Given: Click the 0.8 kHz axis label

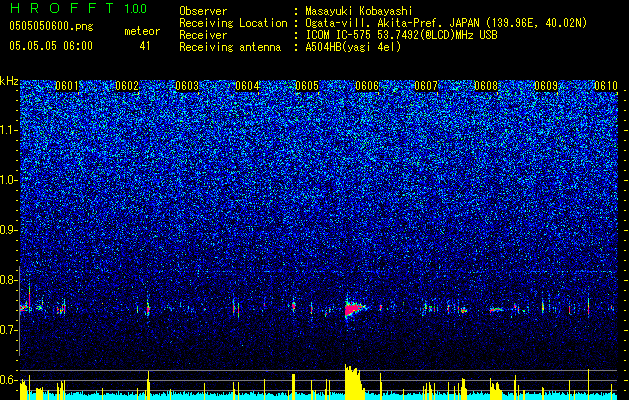Looking at the screenshot, I should [9, 280].
